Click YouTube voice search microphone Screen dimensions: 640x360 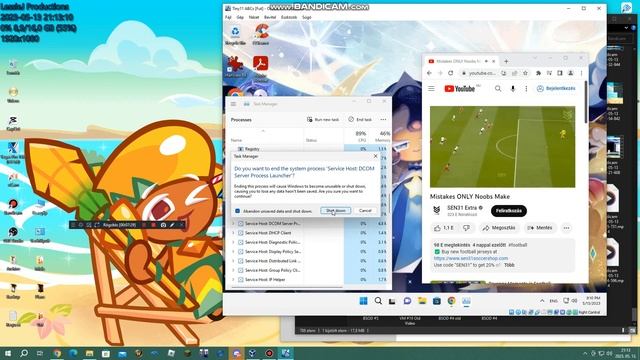(513, 89)
